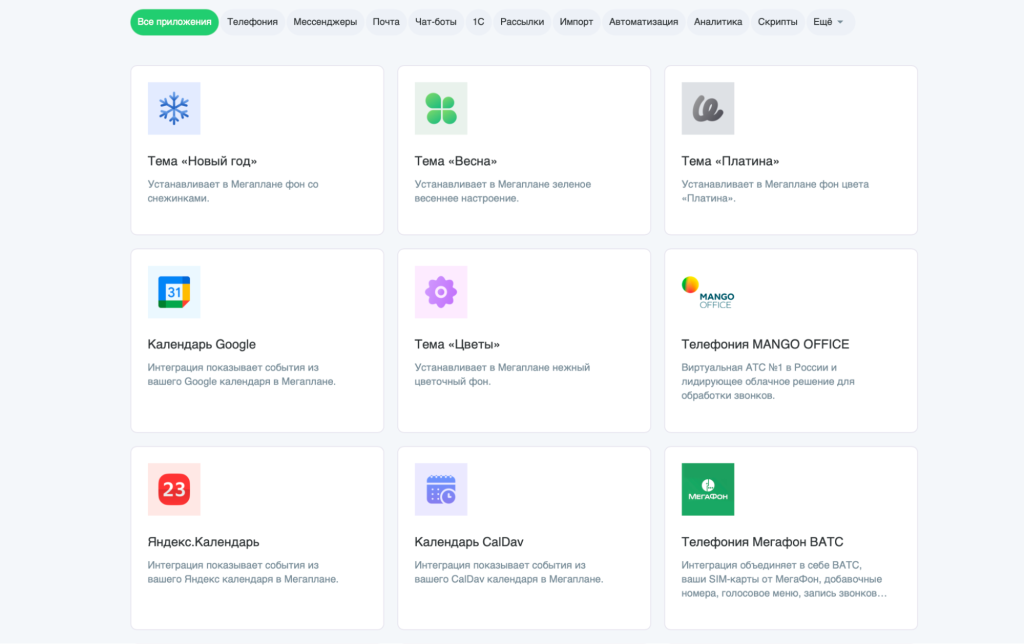The width and height of the screenshot is (1024, 644).
Task: Click the snowflake icon for «Новый год» theme
Action: coord(174,108)
